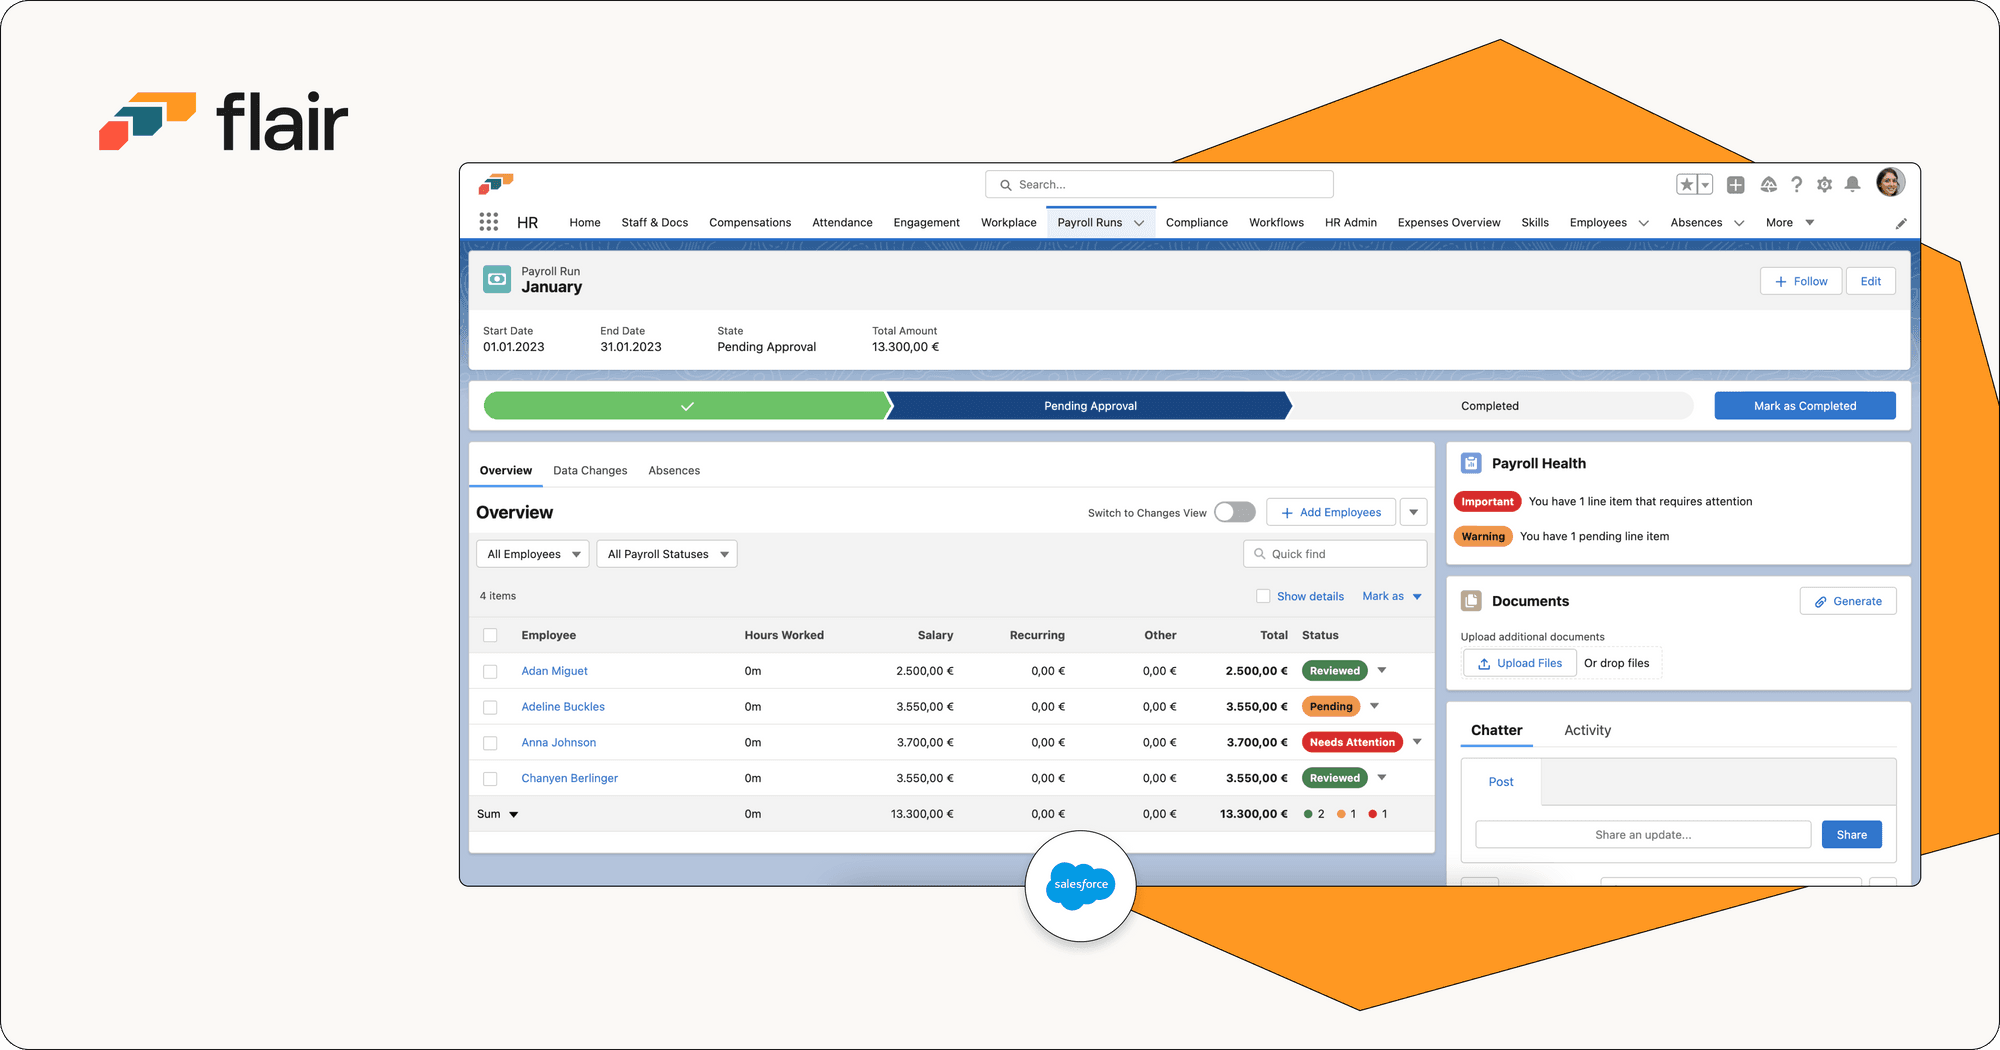Open the Mark as dropdown
The width and height of the screenshot is (2000, 1050).
(1392, 596)
